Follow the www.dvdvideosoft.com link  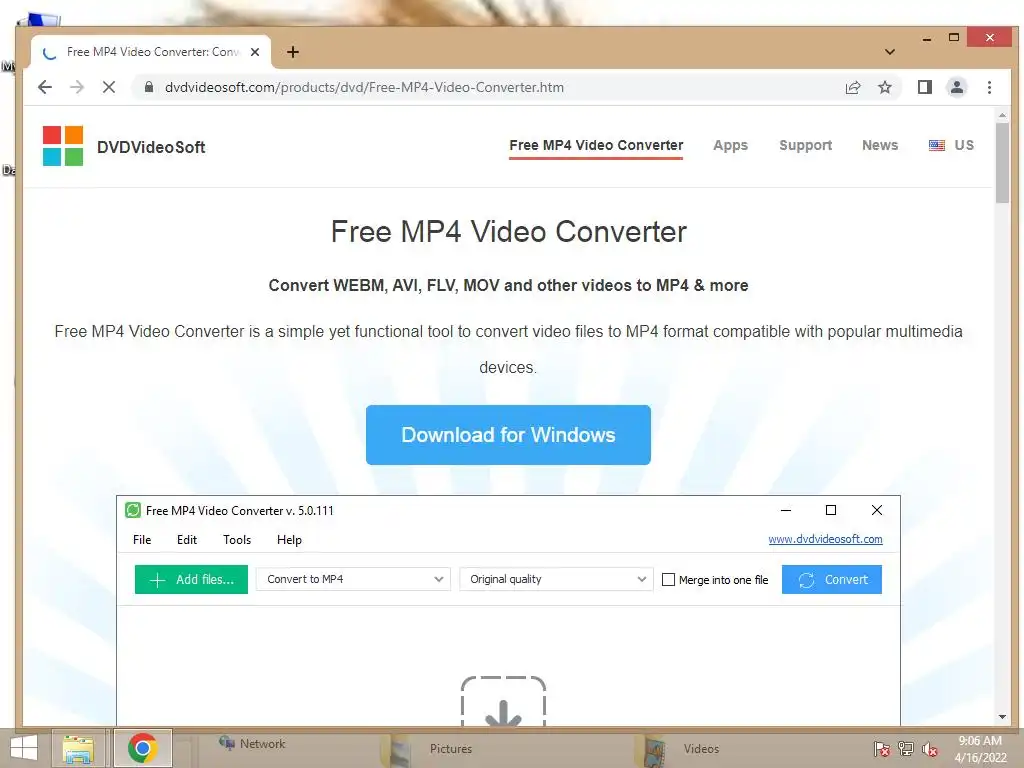click(x=825, y=539)
